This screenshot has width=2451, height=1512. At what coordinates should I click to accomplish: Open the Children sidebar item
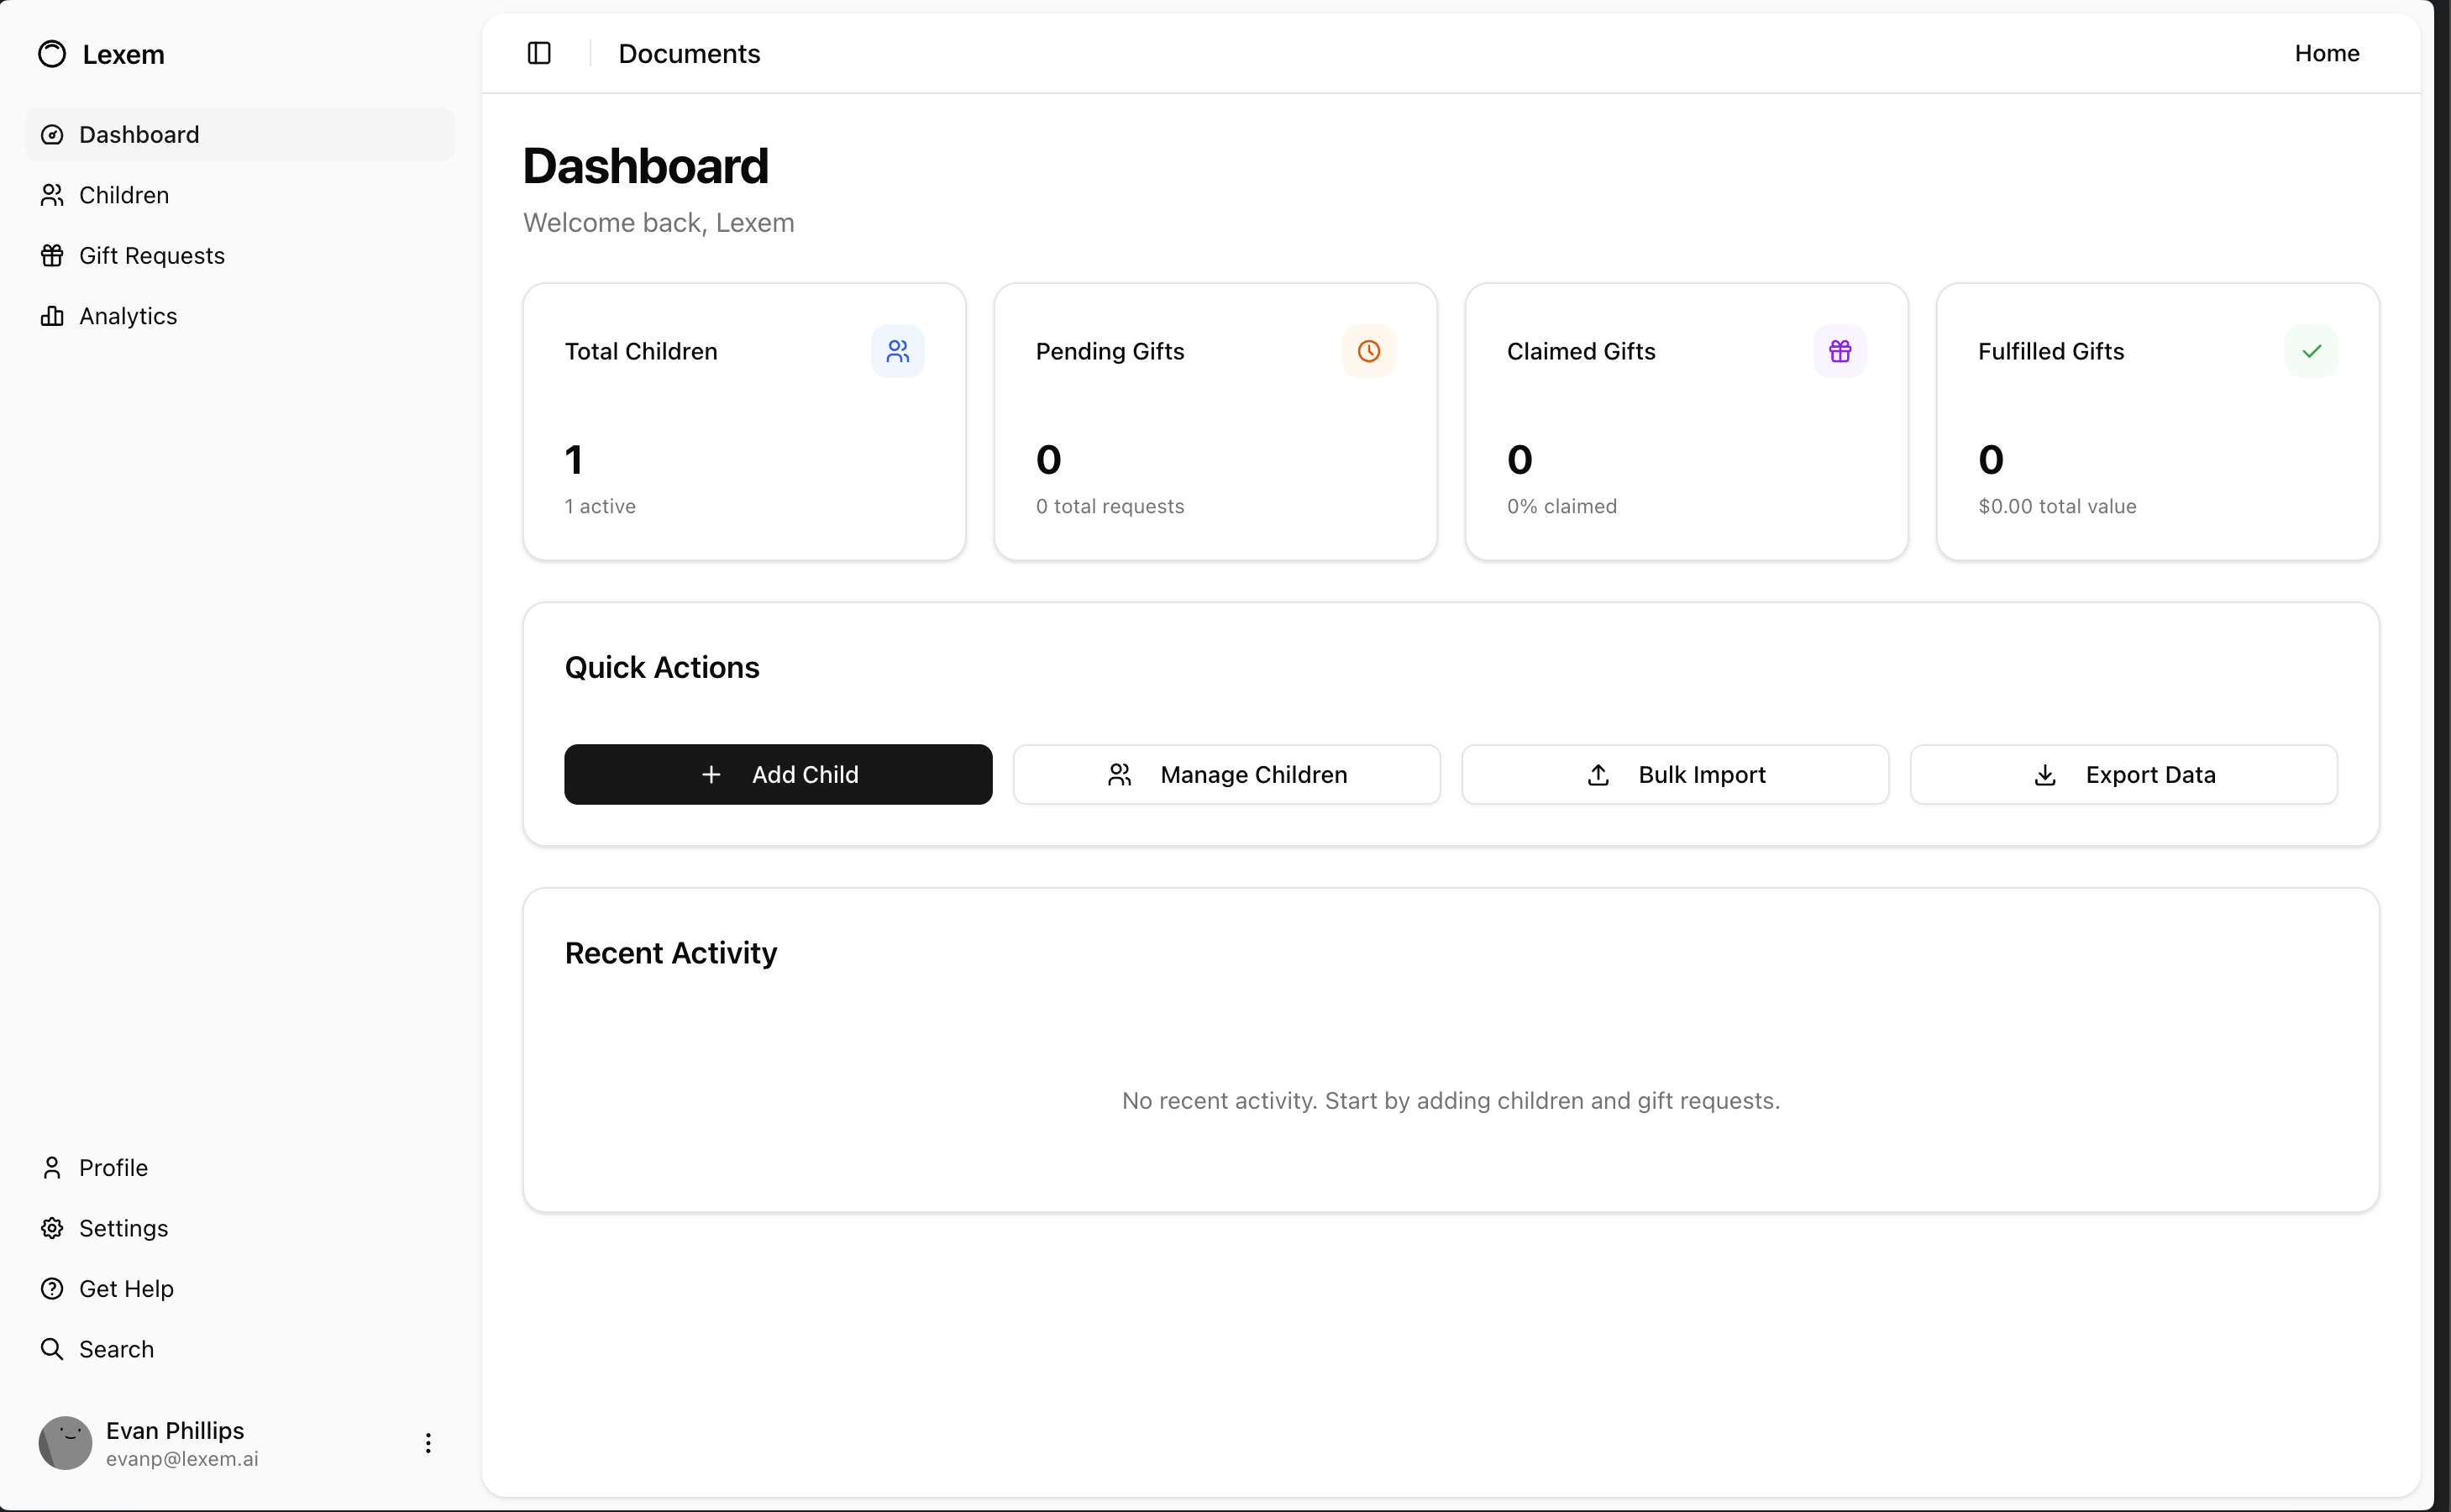[124, 195]
